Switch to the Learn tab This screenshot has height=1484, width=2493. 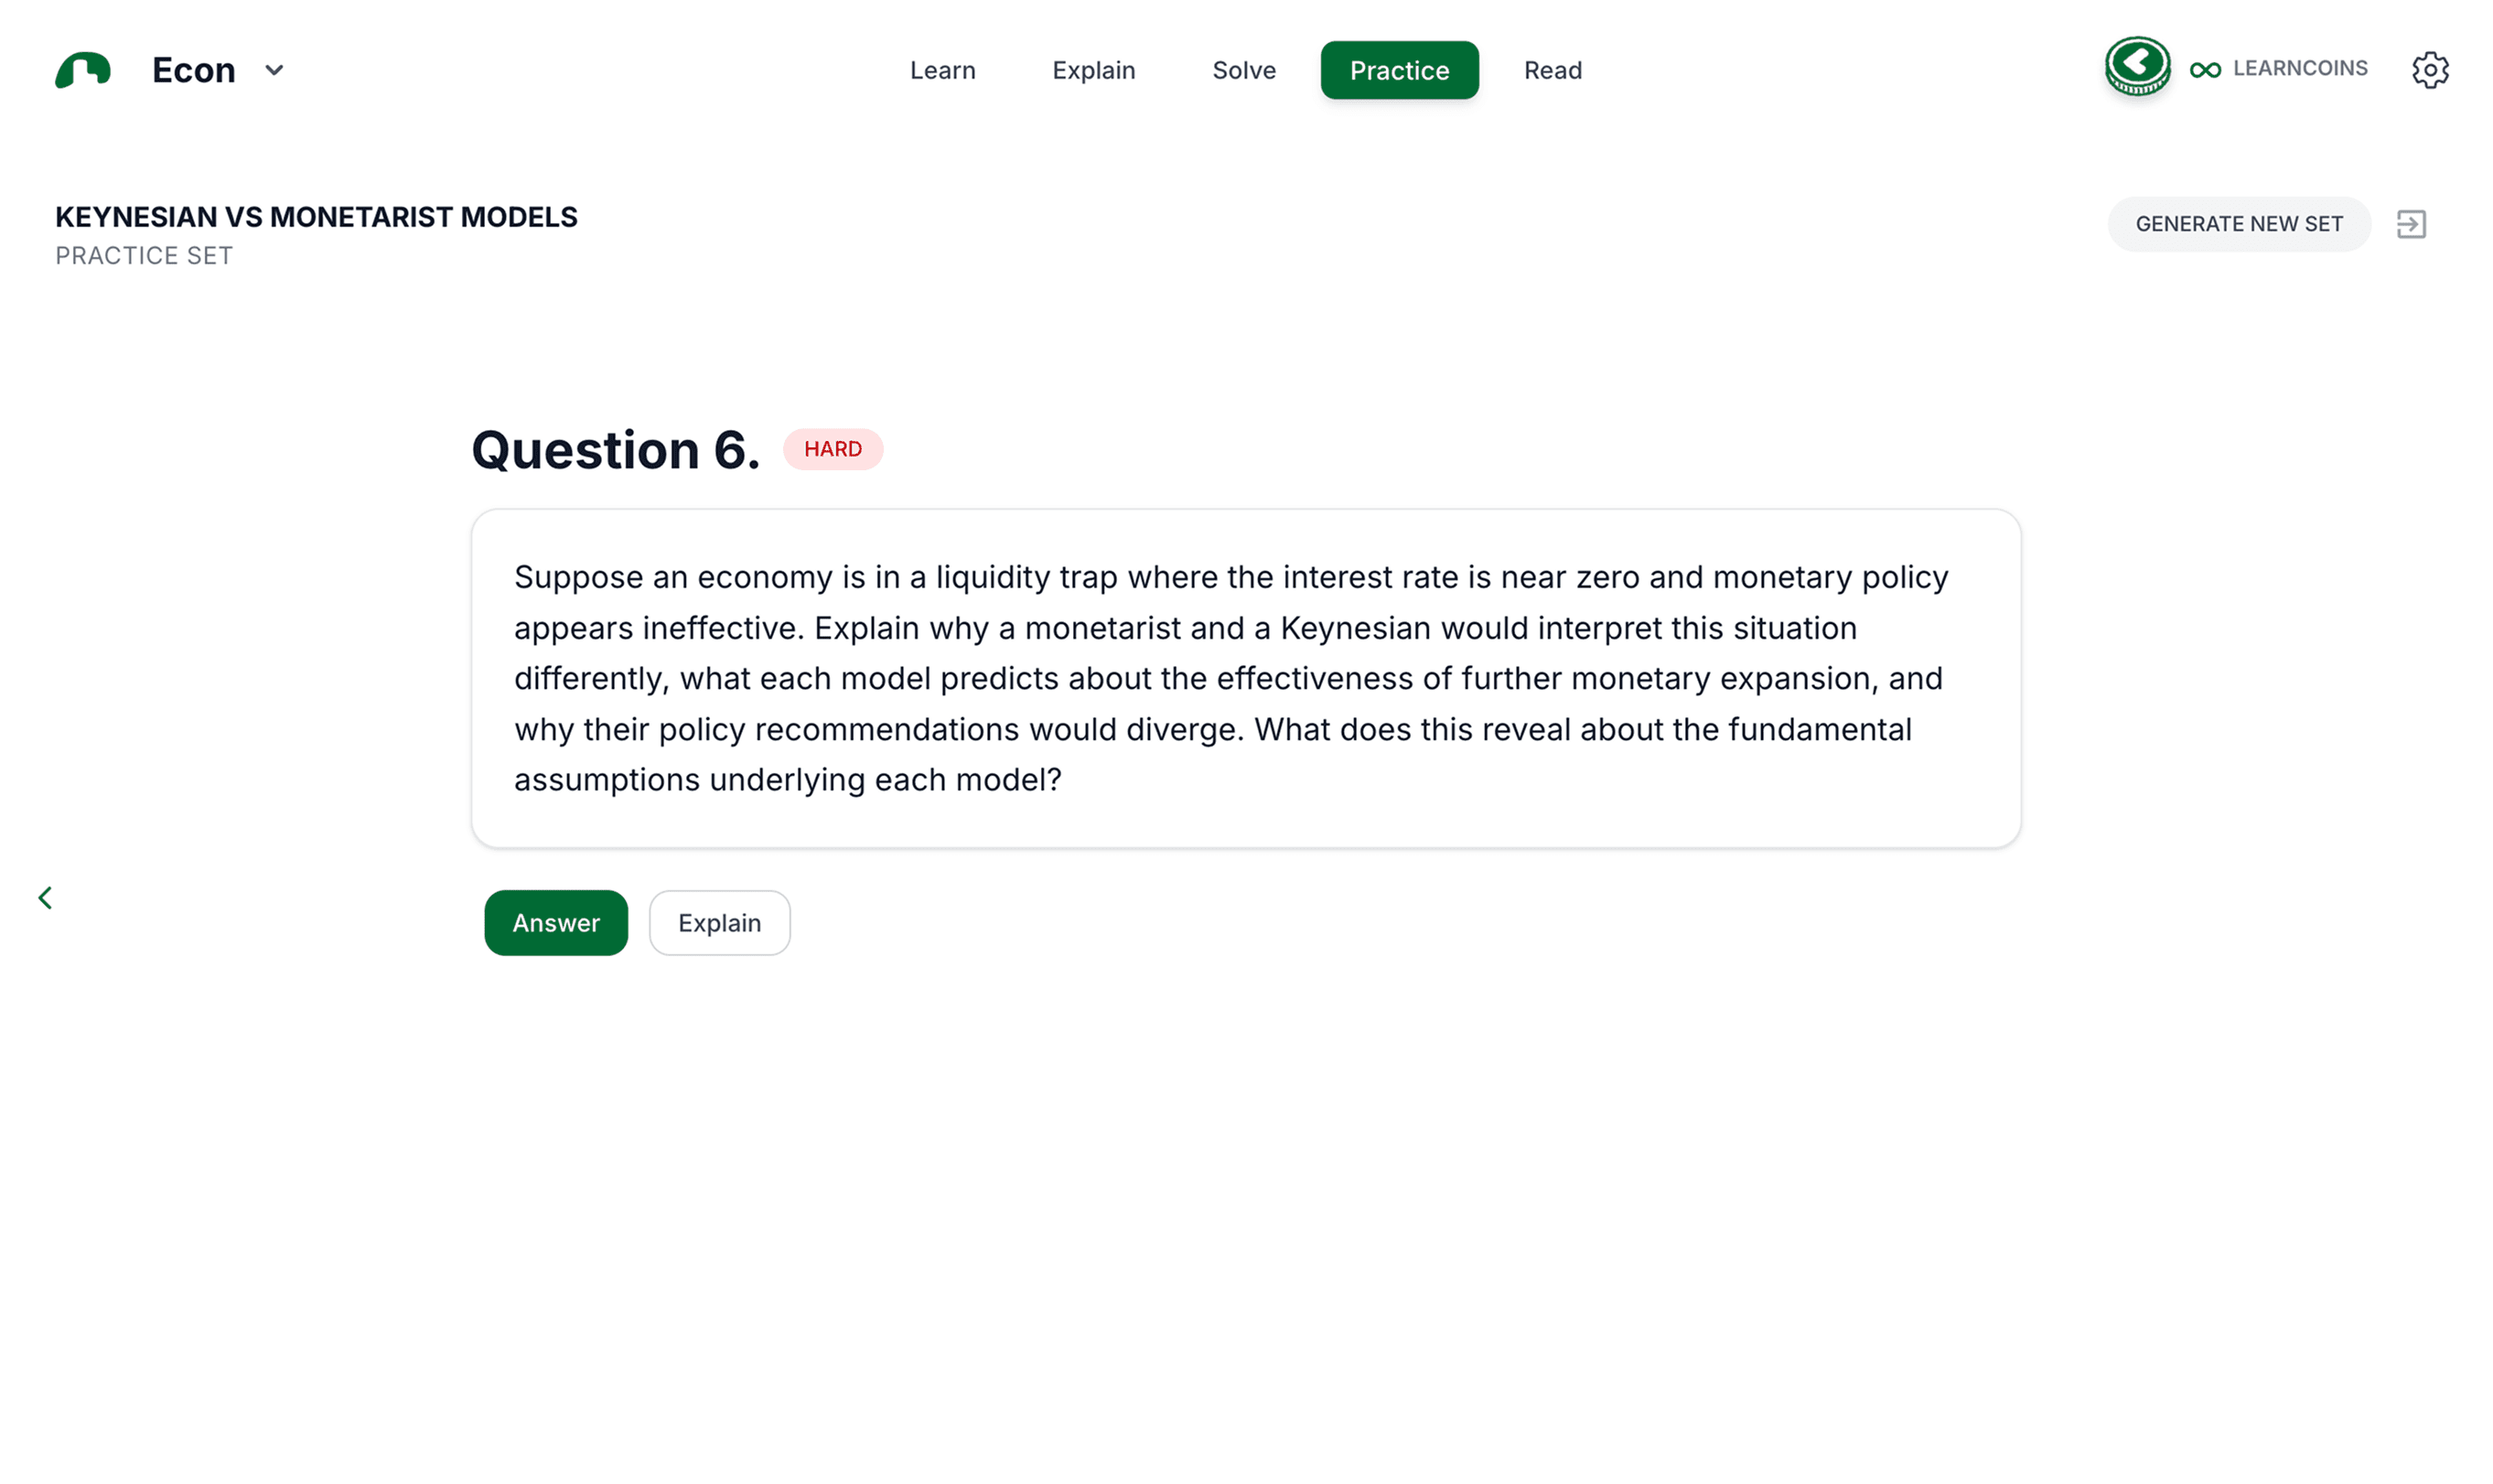pyautogui.click(x=942, y=70)
